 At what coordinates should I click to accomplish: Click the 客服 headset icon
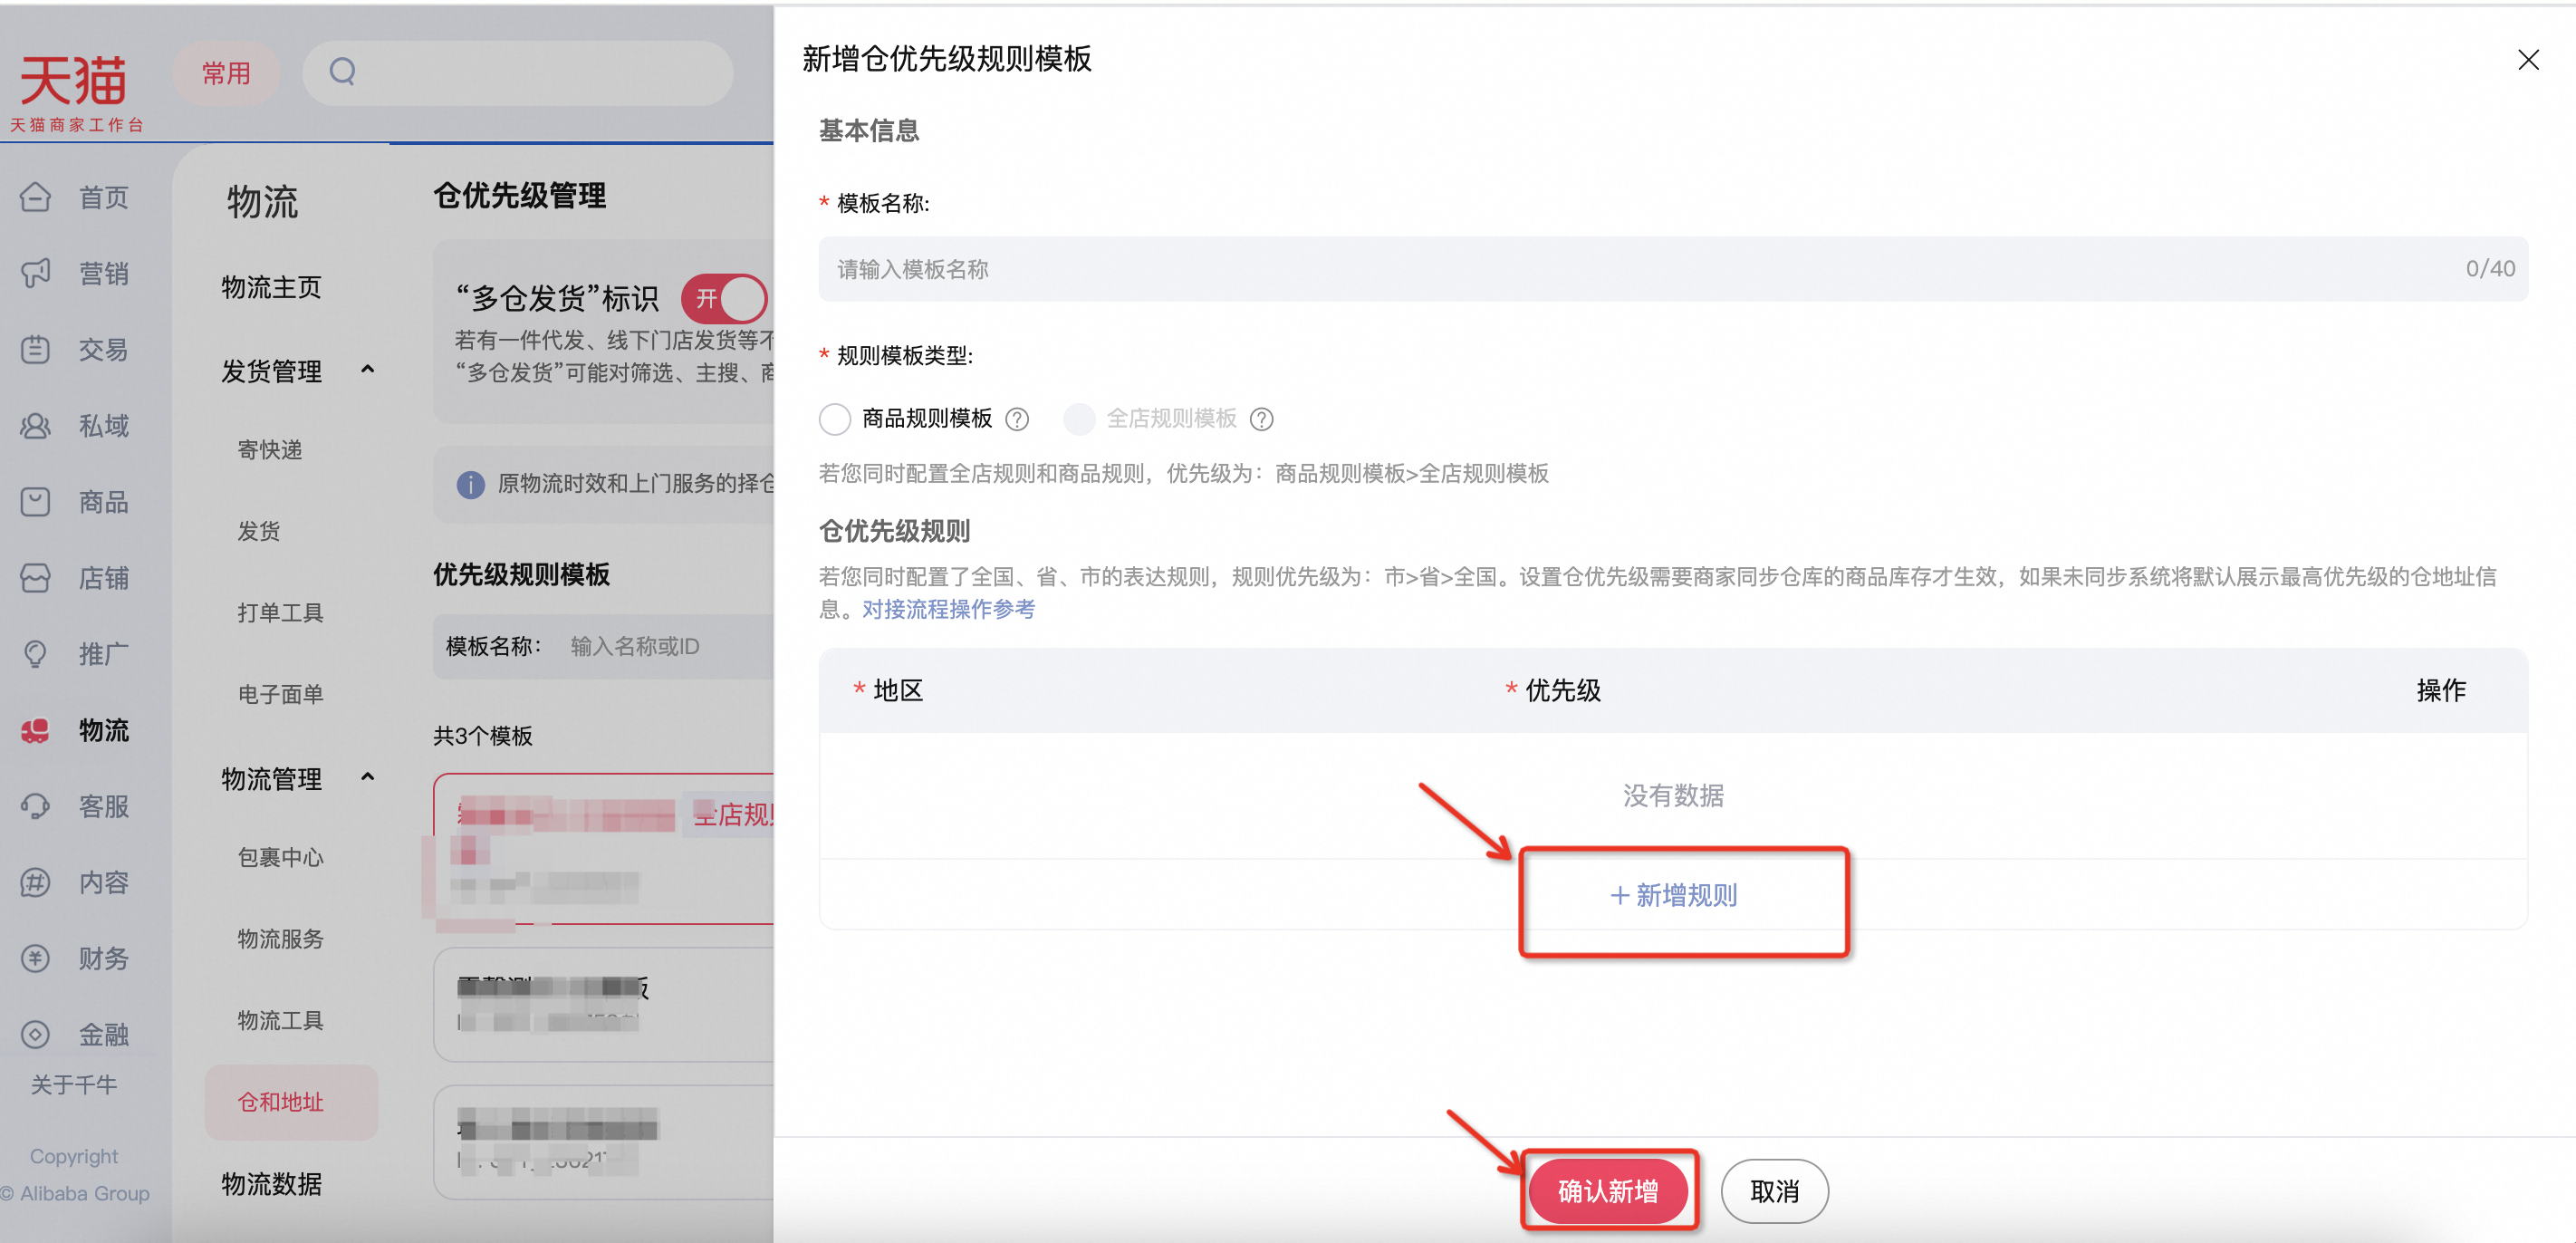[35, 806]
